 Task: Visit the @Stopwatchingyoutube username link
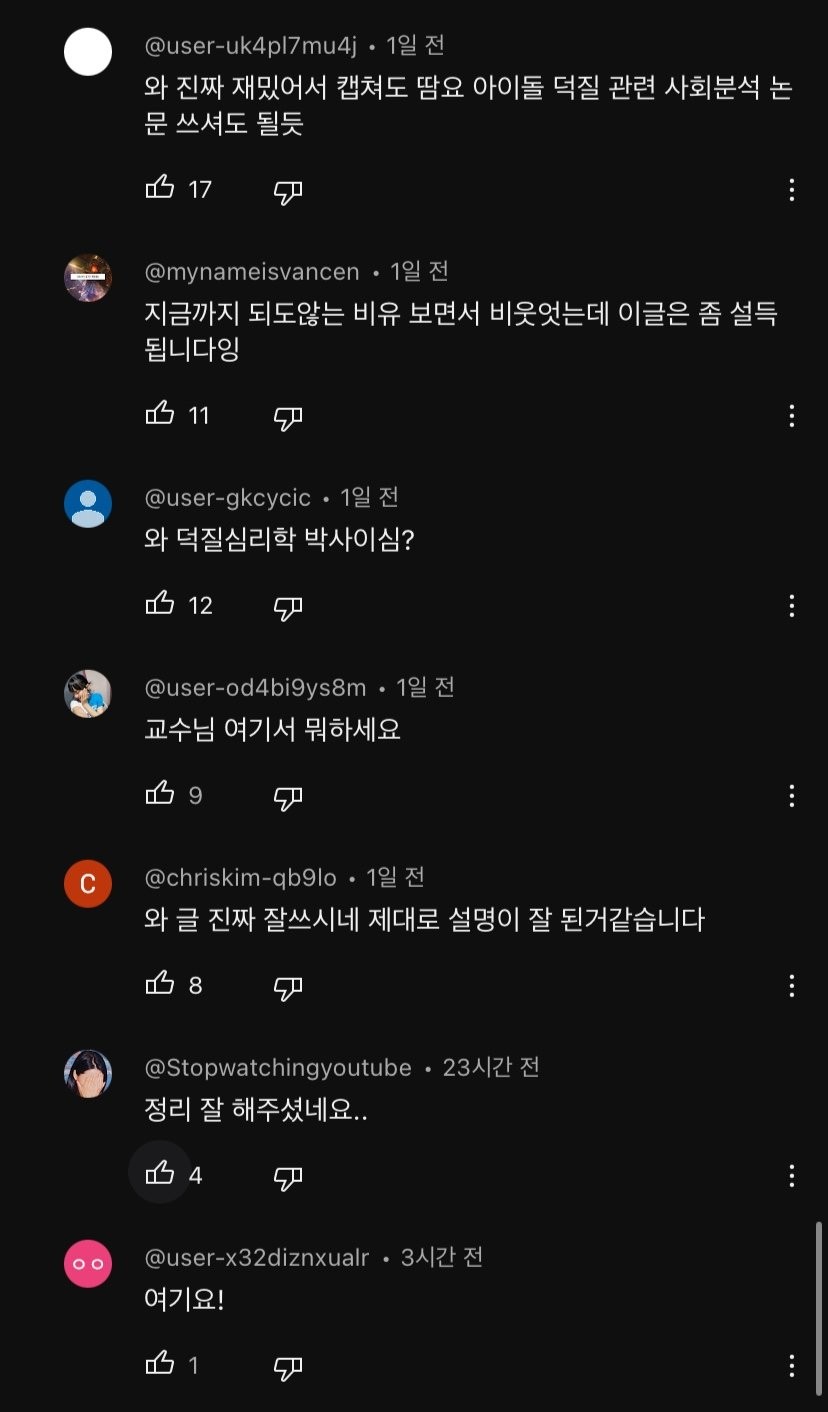click(278, 1068)
